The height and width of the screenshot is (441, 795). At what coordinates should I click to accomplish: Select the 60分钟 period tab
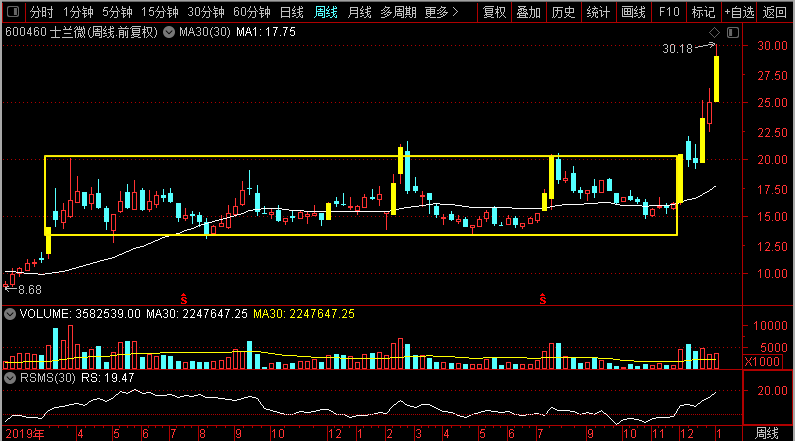(x=252, y=12)
